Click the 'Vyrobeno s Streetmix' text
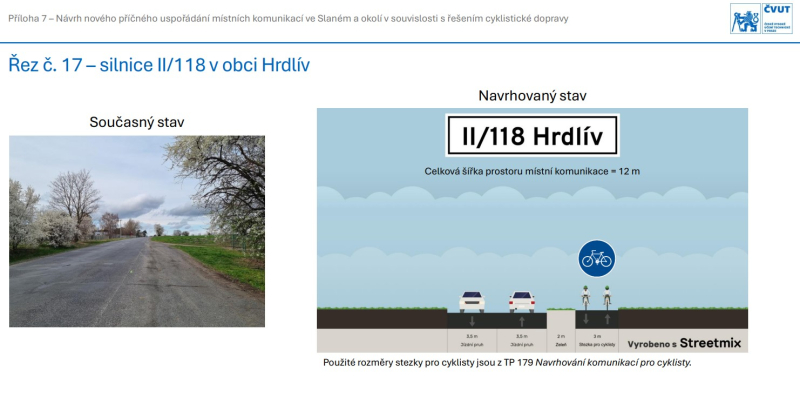Viewport: 800px width, 411px height. (684, 343)
